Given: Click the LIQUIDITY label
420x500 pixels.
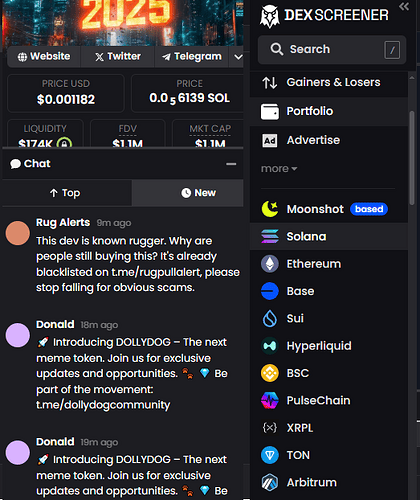Looking at the screenshot, I should 45,129.
